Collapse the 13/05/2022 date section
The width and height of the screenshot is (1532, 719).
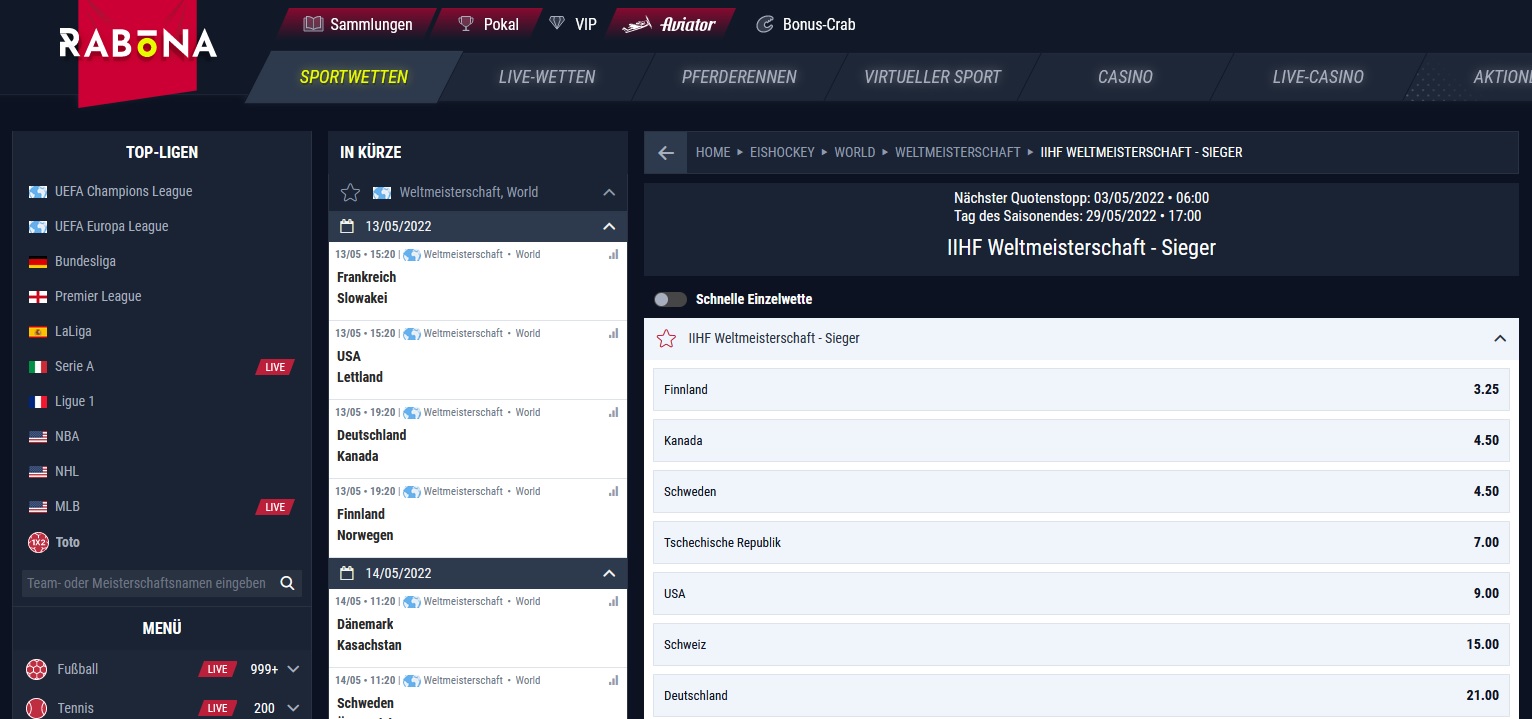tap(609, 227)
